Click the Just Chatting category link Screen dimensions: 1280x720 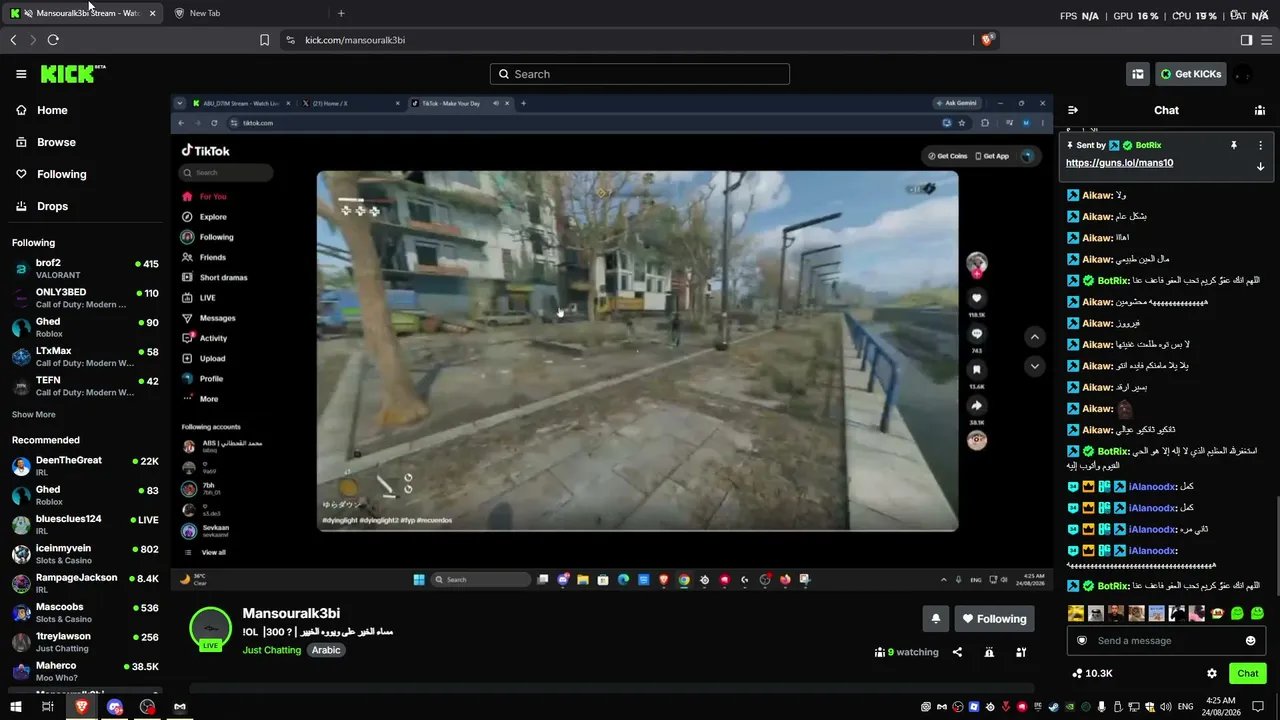(x=272, y=650)
